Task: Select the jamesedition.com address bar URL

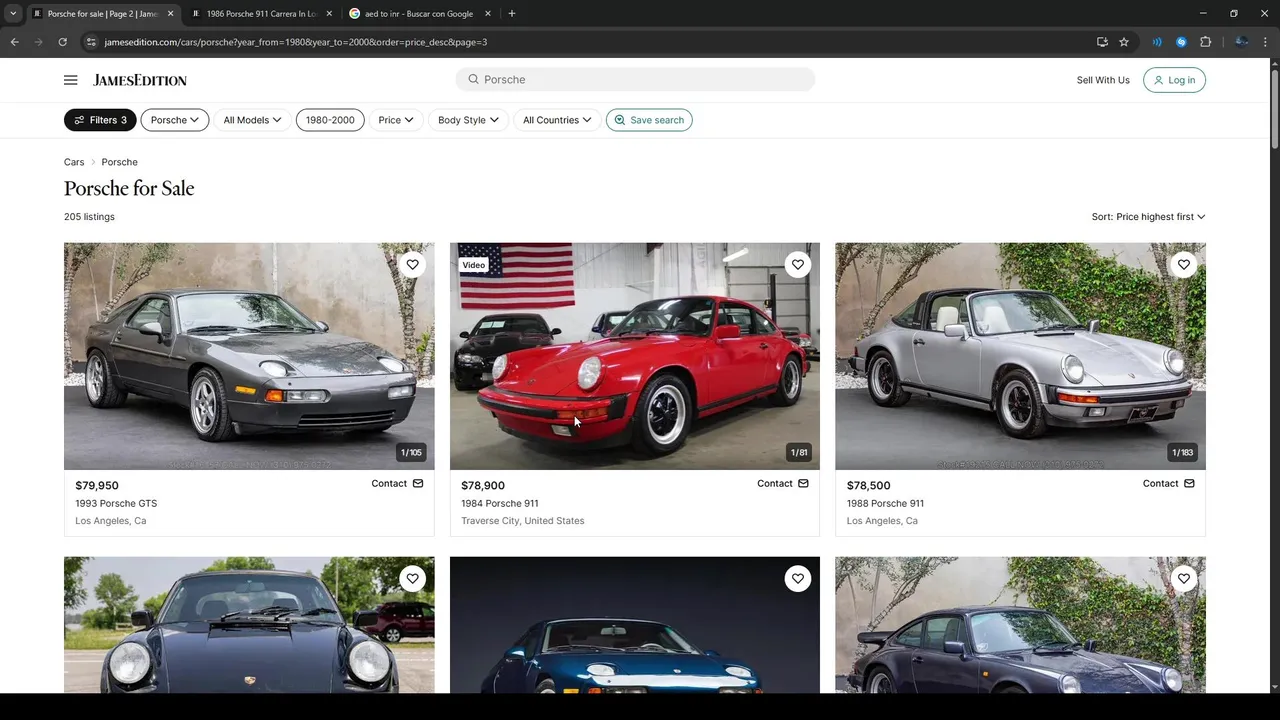Action: coord(296,42)
